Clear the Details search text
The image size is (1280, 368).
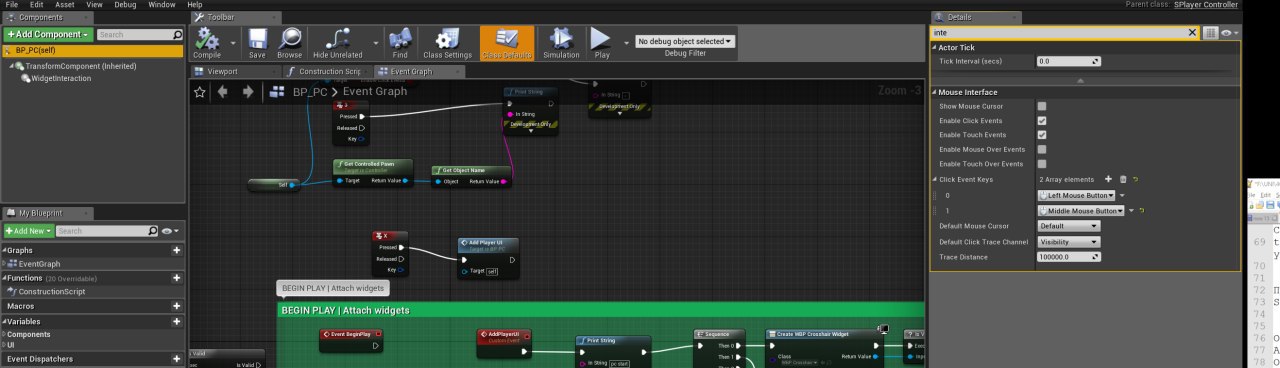click(1191, 32)
